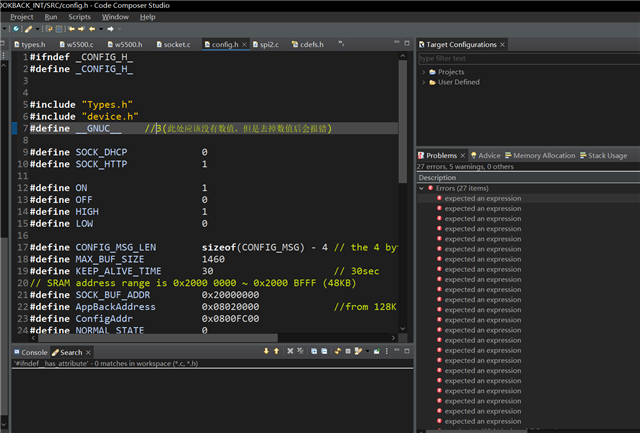Click the Description column header

click(437, 177)
